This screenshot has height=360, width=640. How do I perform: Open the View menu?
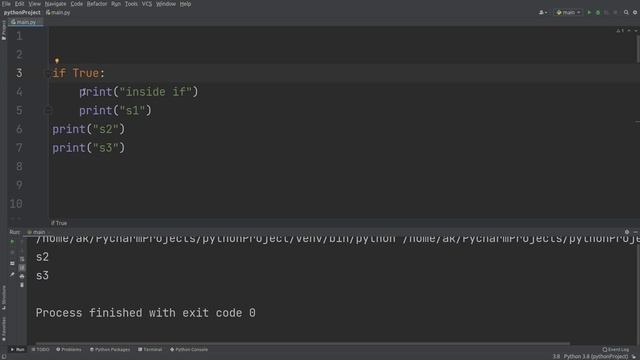[34, 4]
